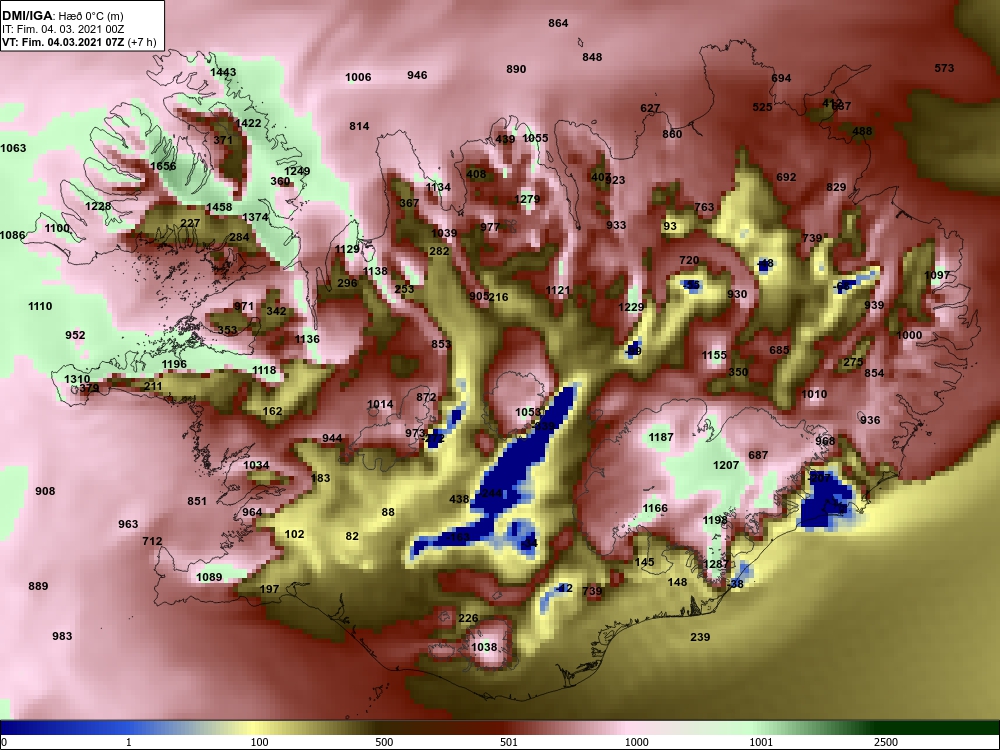The image size is (1000, 750).
Task: Select the map value '627'
Action: click(x=650, y=108)
